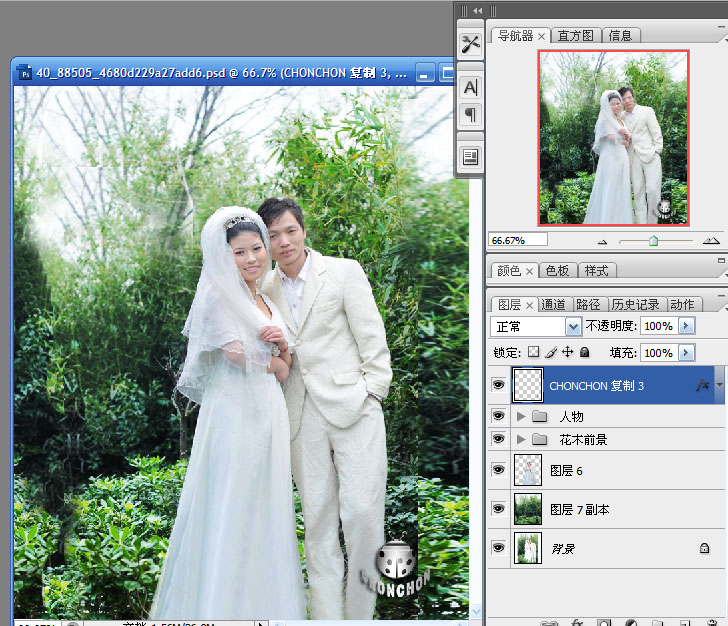Hide 图层 6 layer

point(499,470)
